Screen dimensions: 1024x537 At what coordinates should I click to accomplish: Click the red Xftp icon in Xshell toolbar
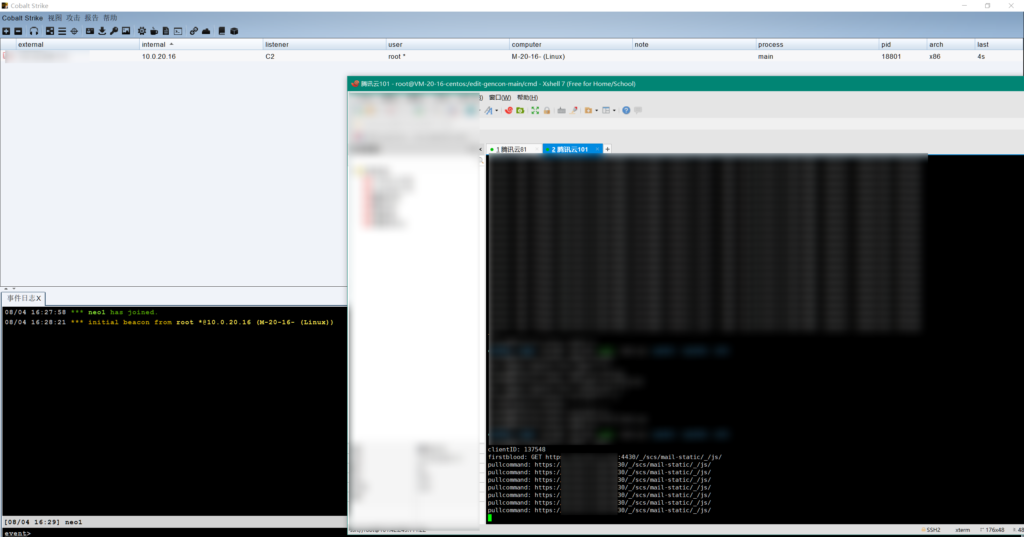[x=508, y=110]
